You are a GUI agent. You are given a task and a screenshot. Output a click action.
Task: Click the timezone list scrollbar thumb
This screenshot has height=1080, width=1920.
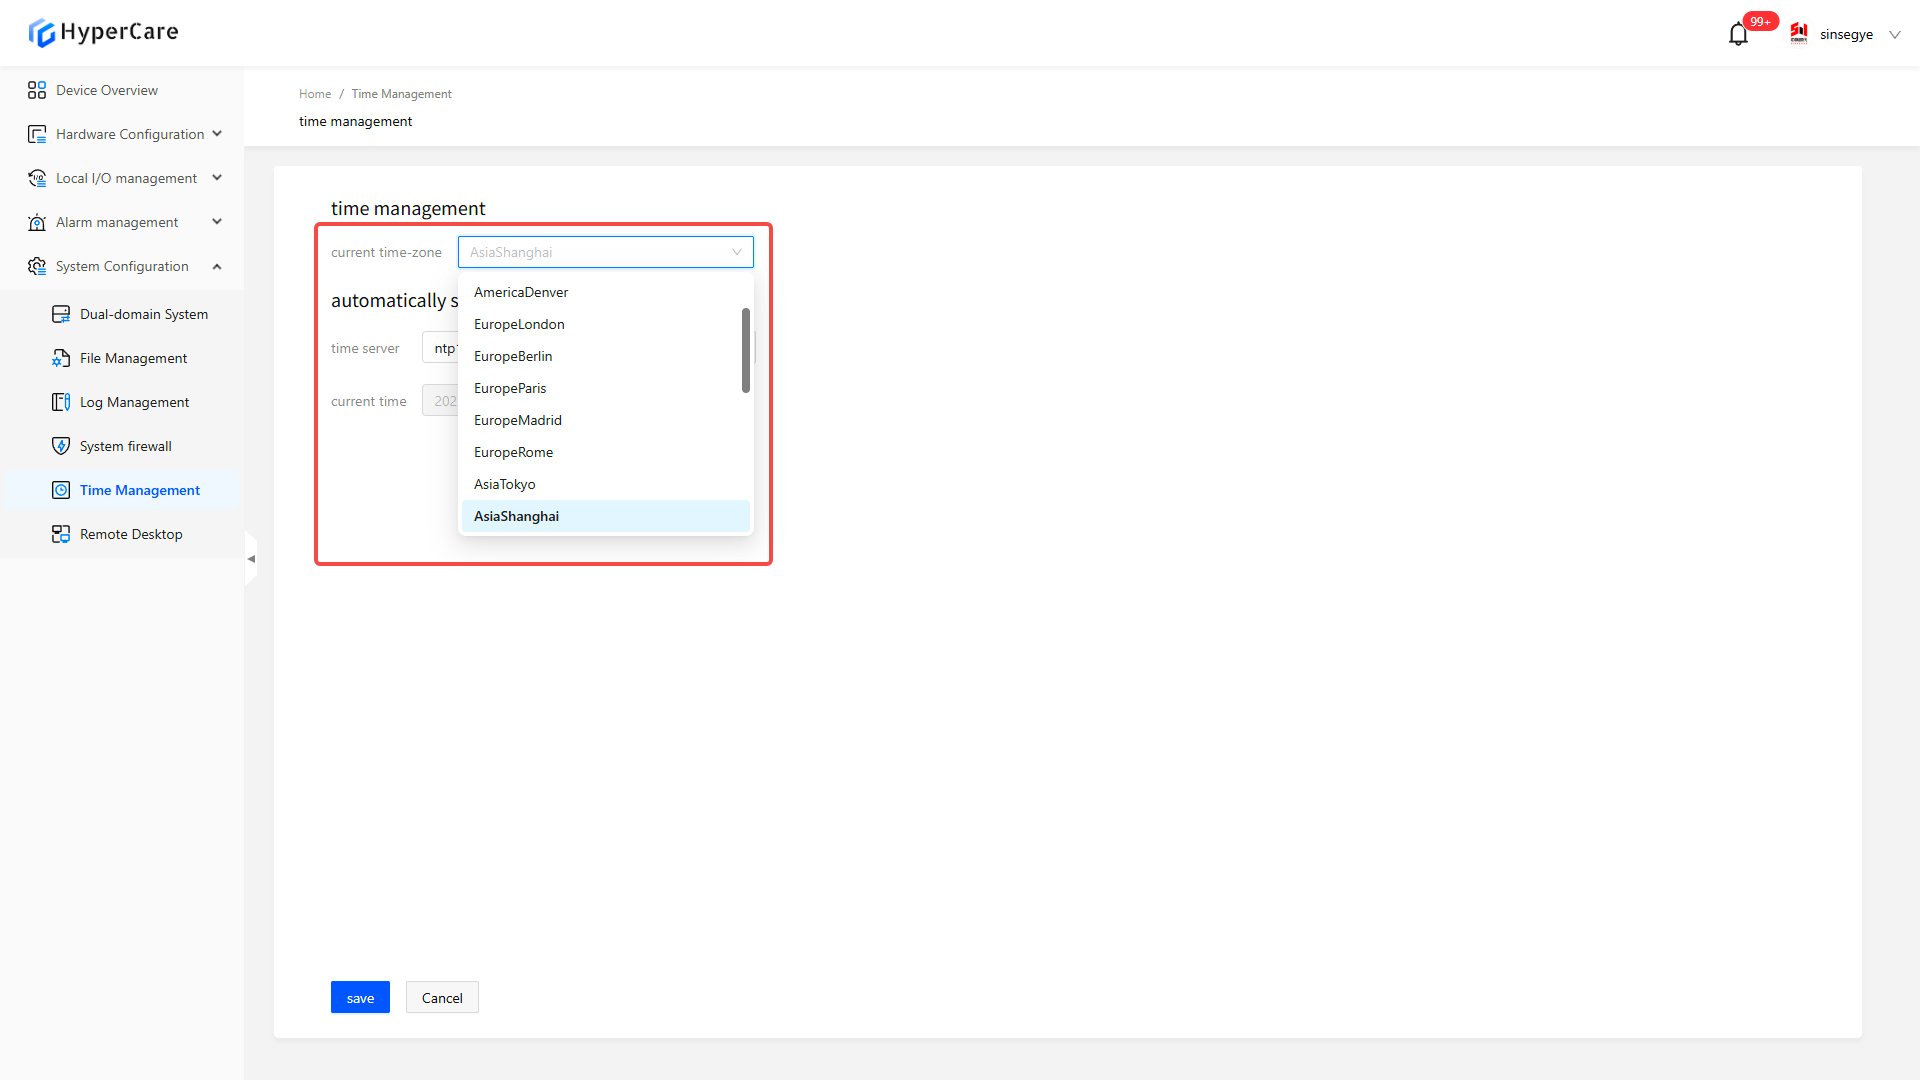click(746, 350)
